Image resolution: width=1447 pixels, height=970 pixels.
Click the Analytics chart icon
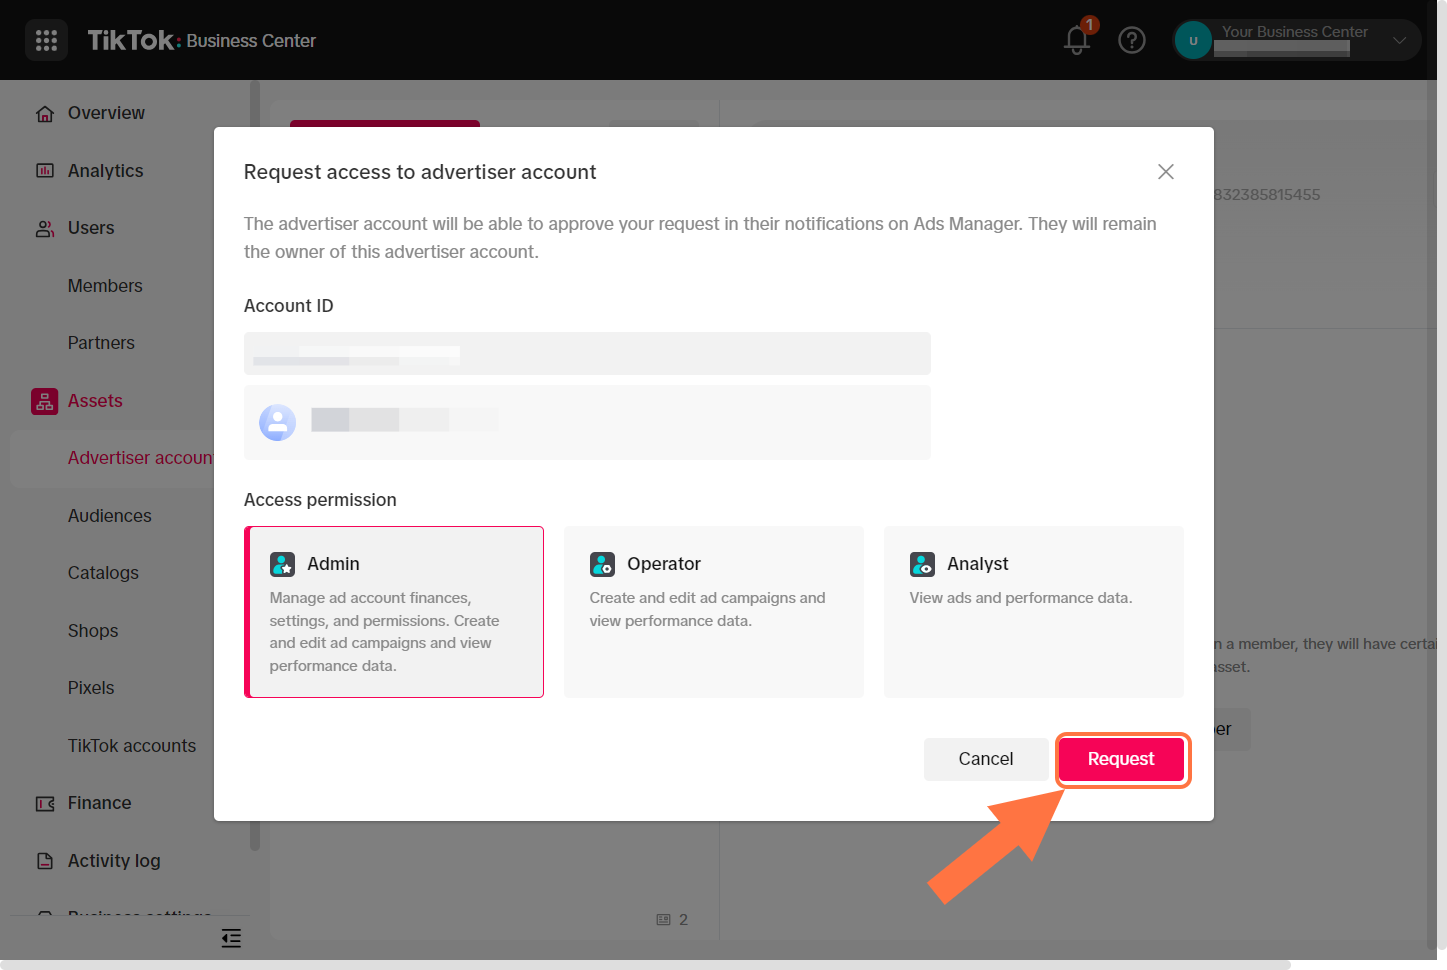click(45, 171)
